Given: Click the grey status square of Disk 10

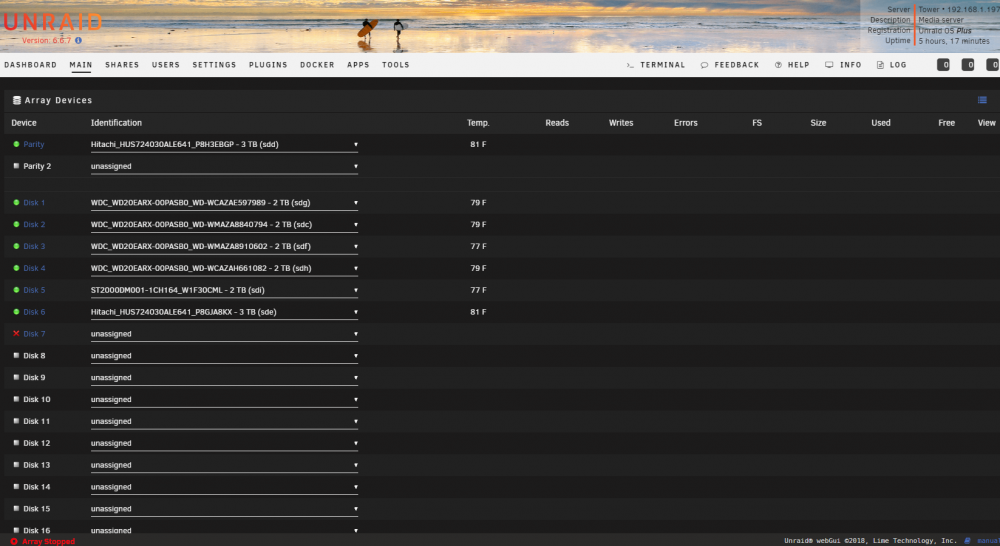Looking at the screenshot, I should click(17, 399).
